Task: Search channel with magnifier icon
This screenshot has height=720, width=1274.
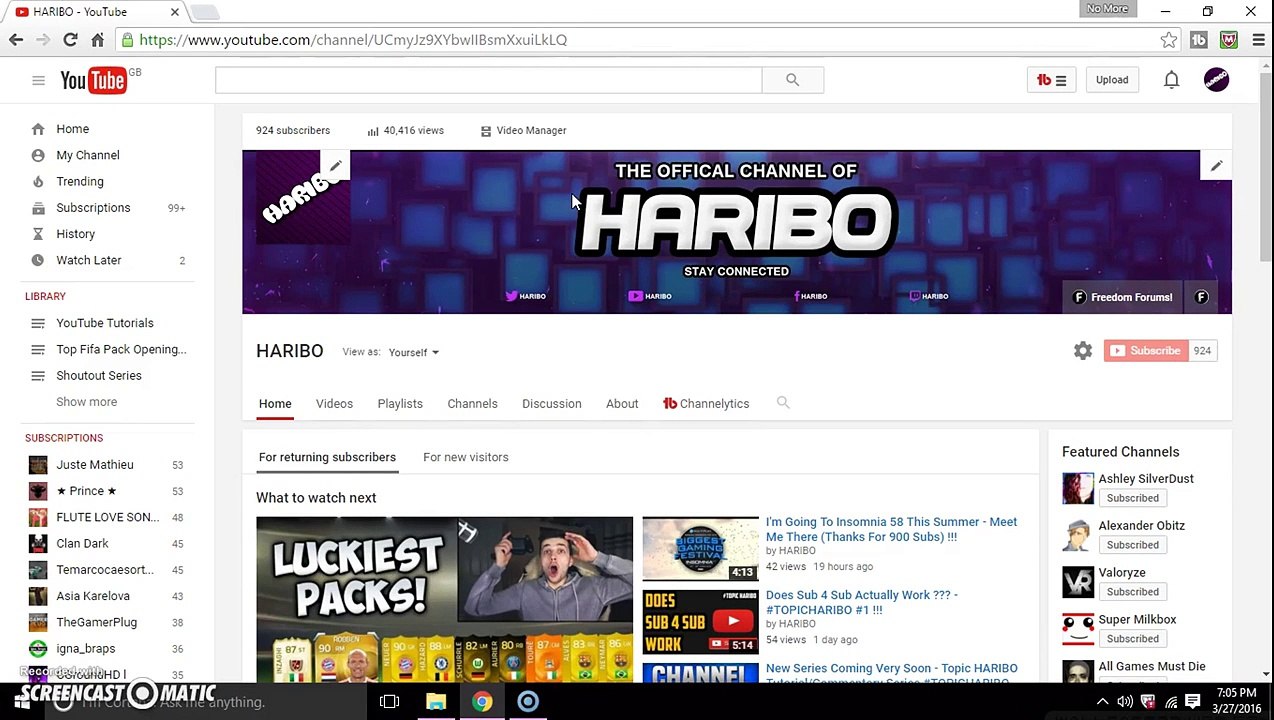Action: coord(783,403)
